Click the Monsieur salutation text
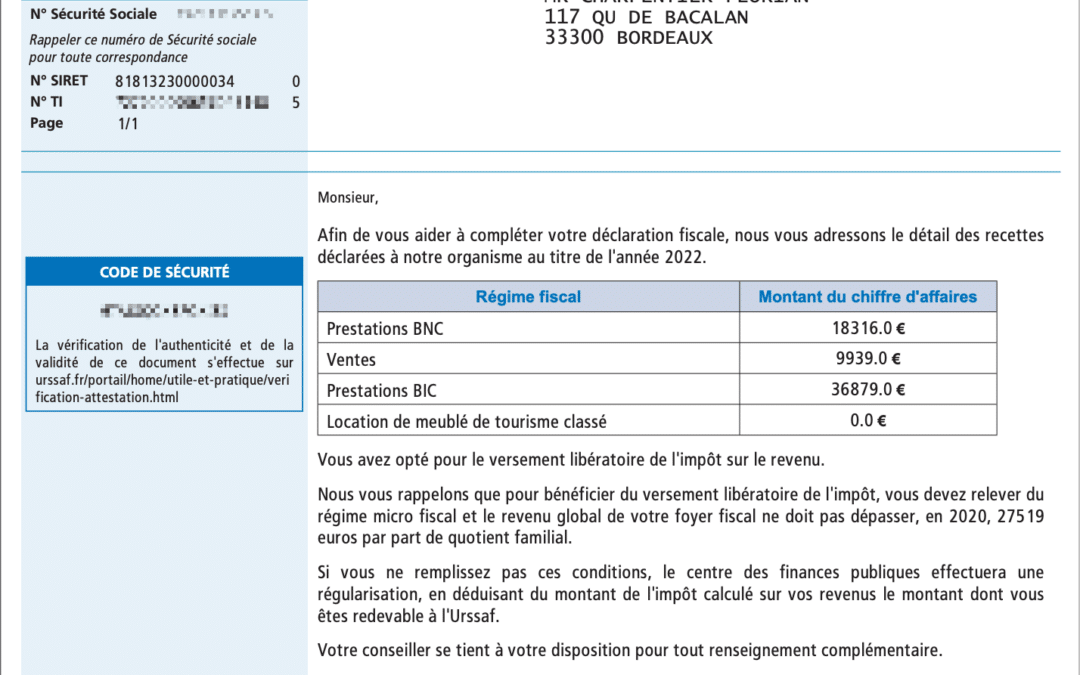Screen dimensions: 1080x675 click(x=348, y=198)
